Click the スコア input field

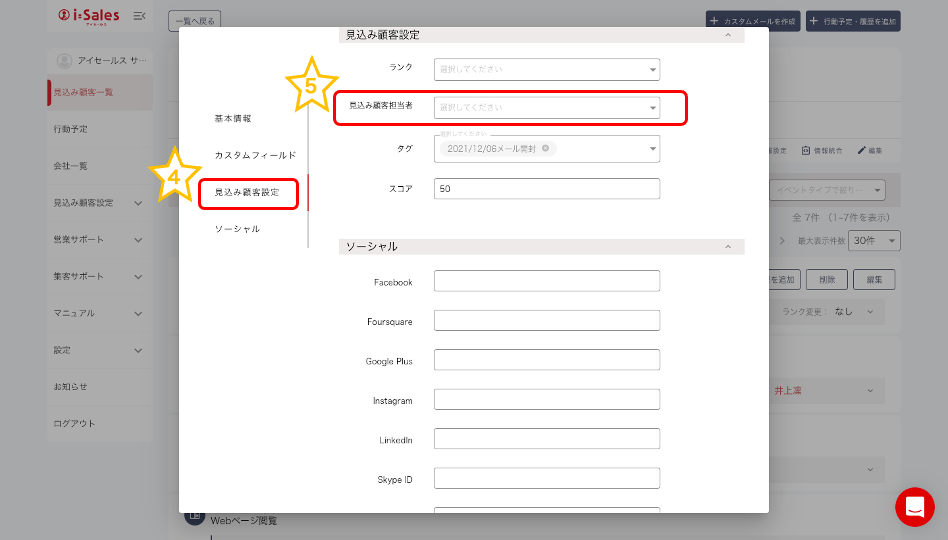(546, 189)
